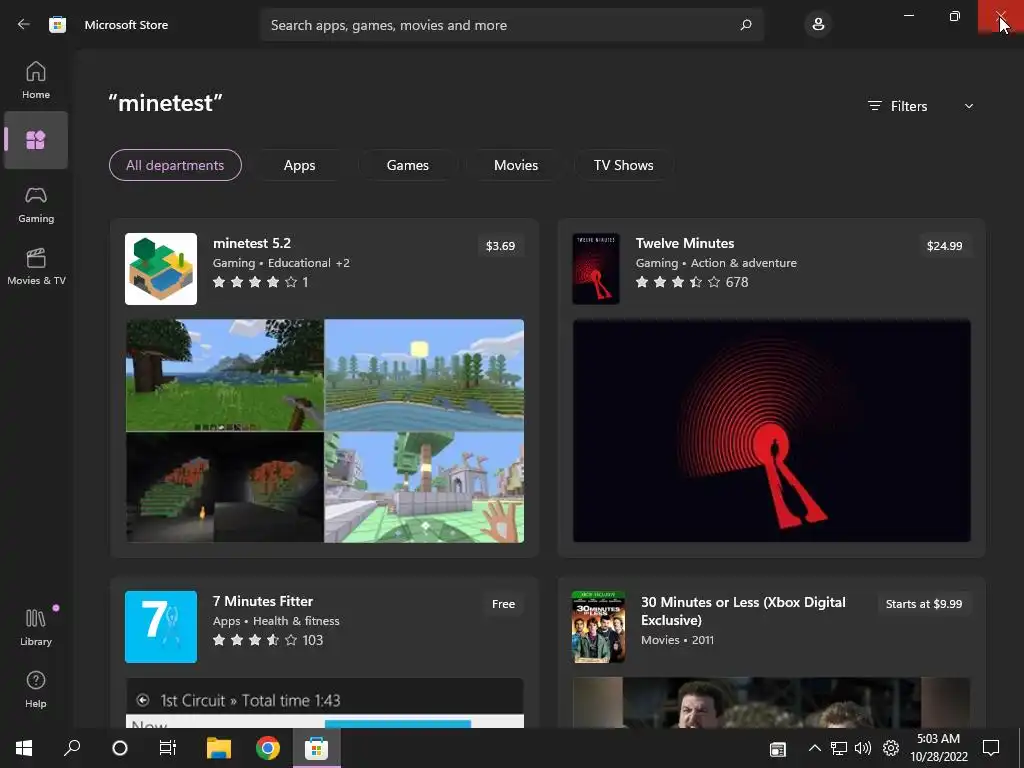The width and height of the screenshot is (1024, 768).
Task: Click the "minetest" search results heading
Action: 165,103
